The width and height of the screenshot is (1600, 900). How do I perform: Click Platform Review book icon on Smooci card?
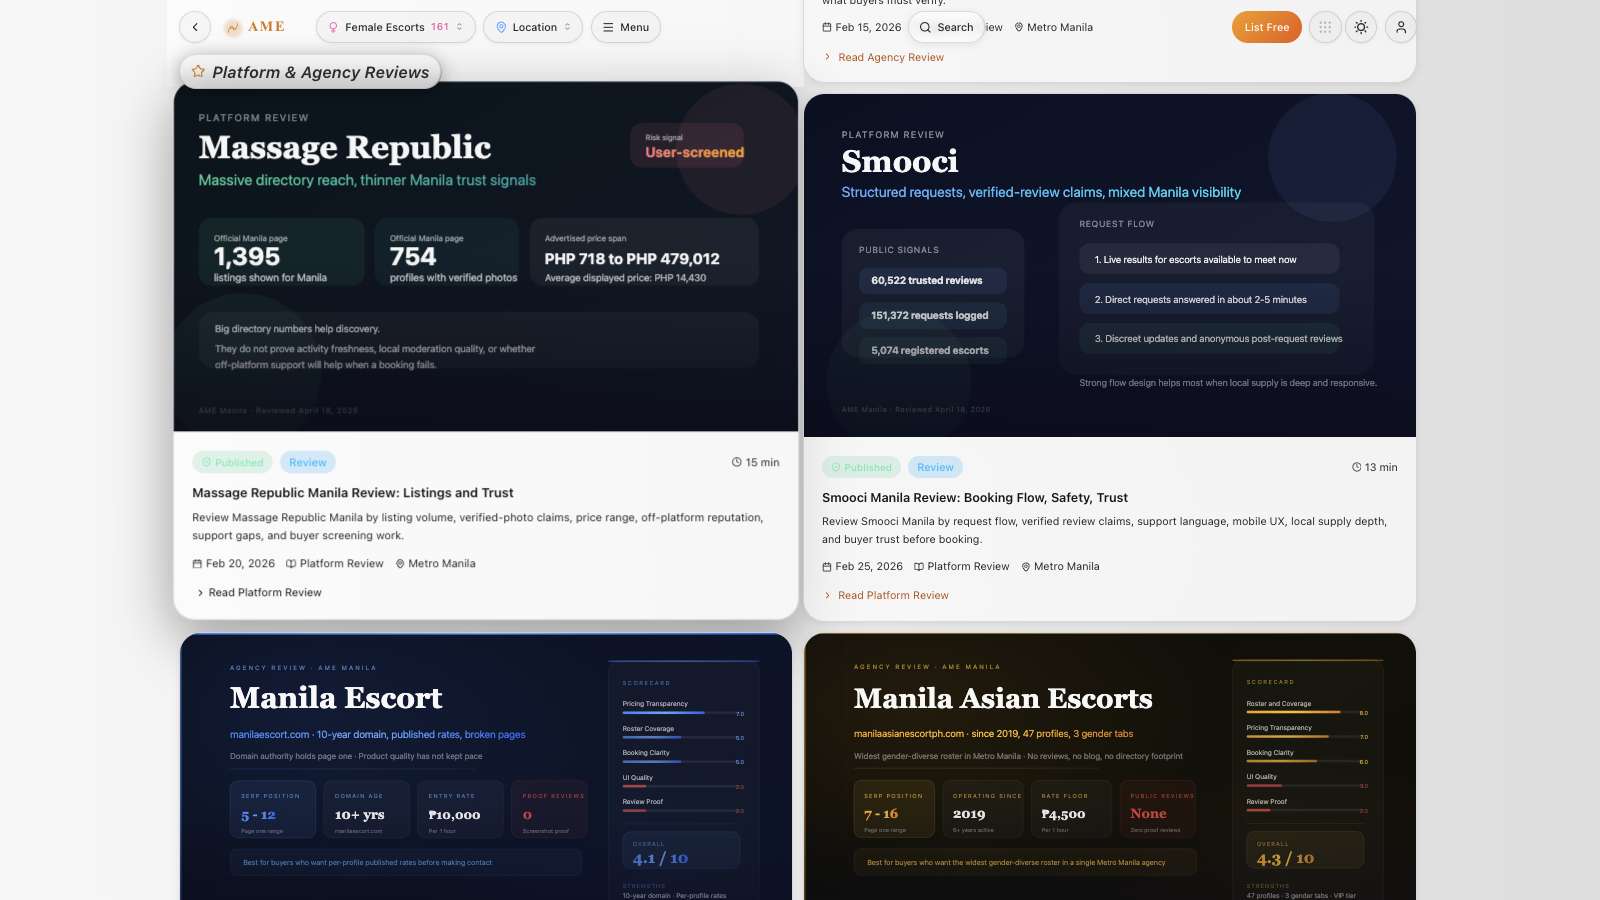[x=919, y=567]
